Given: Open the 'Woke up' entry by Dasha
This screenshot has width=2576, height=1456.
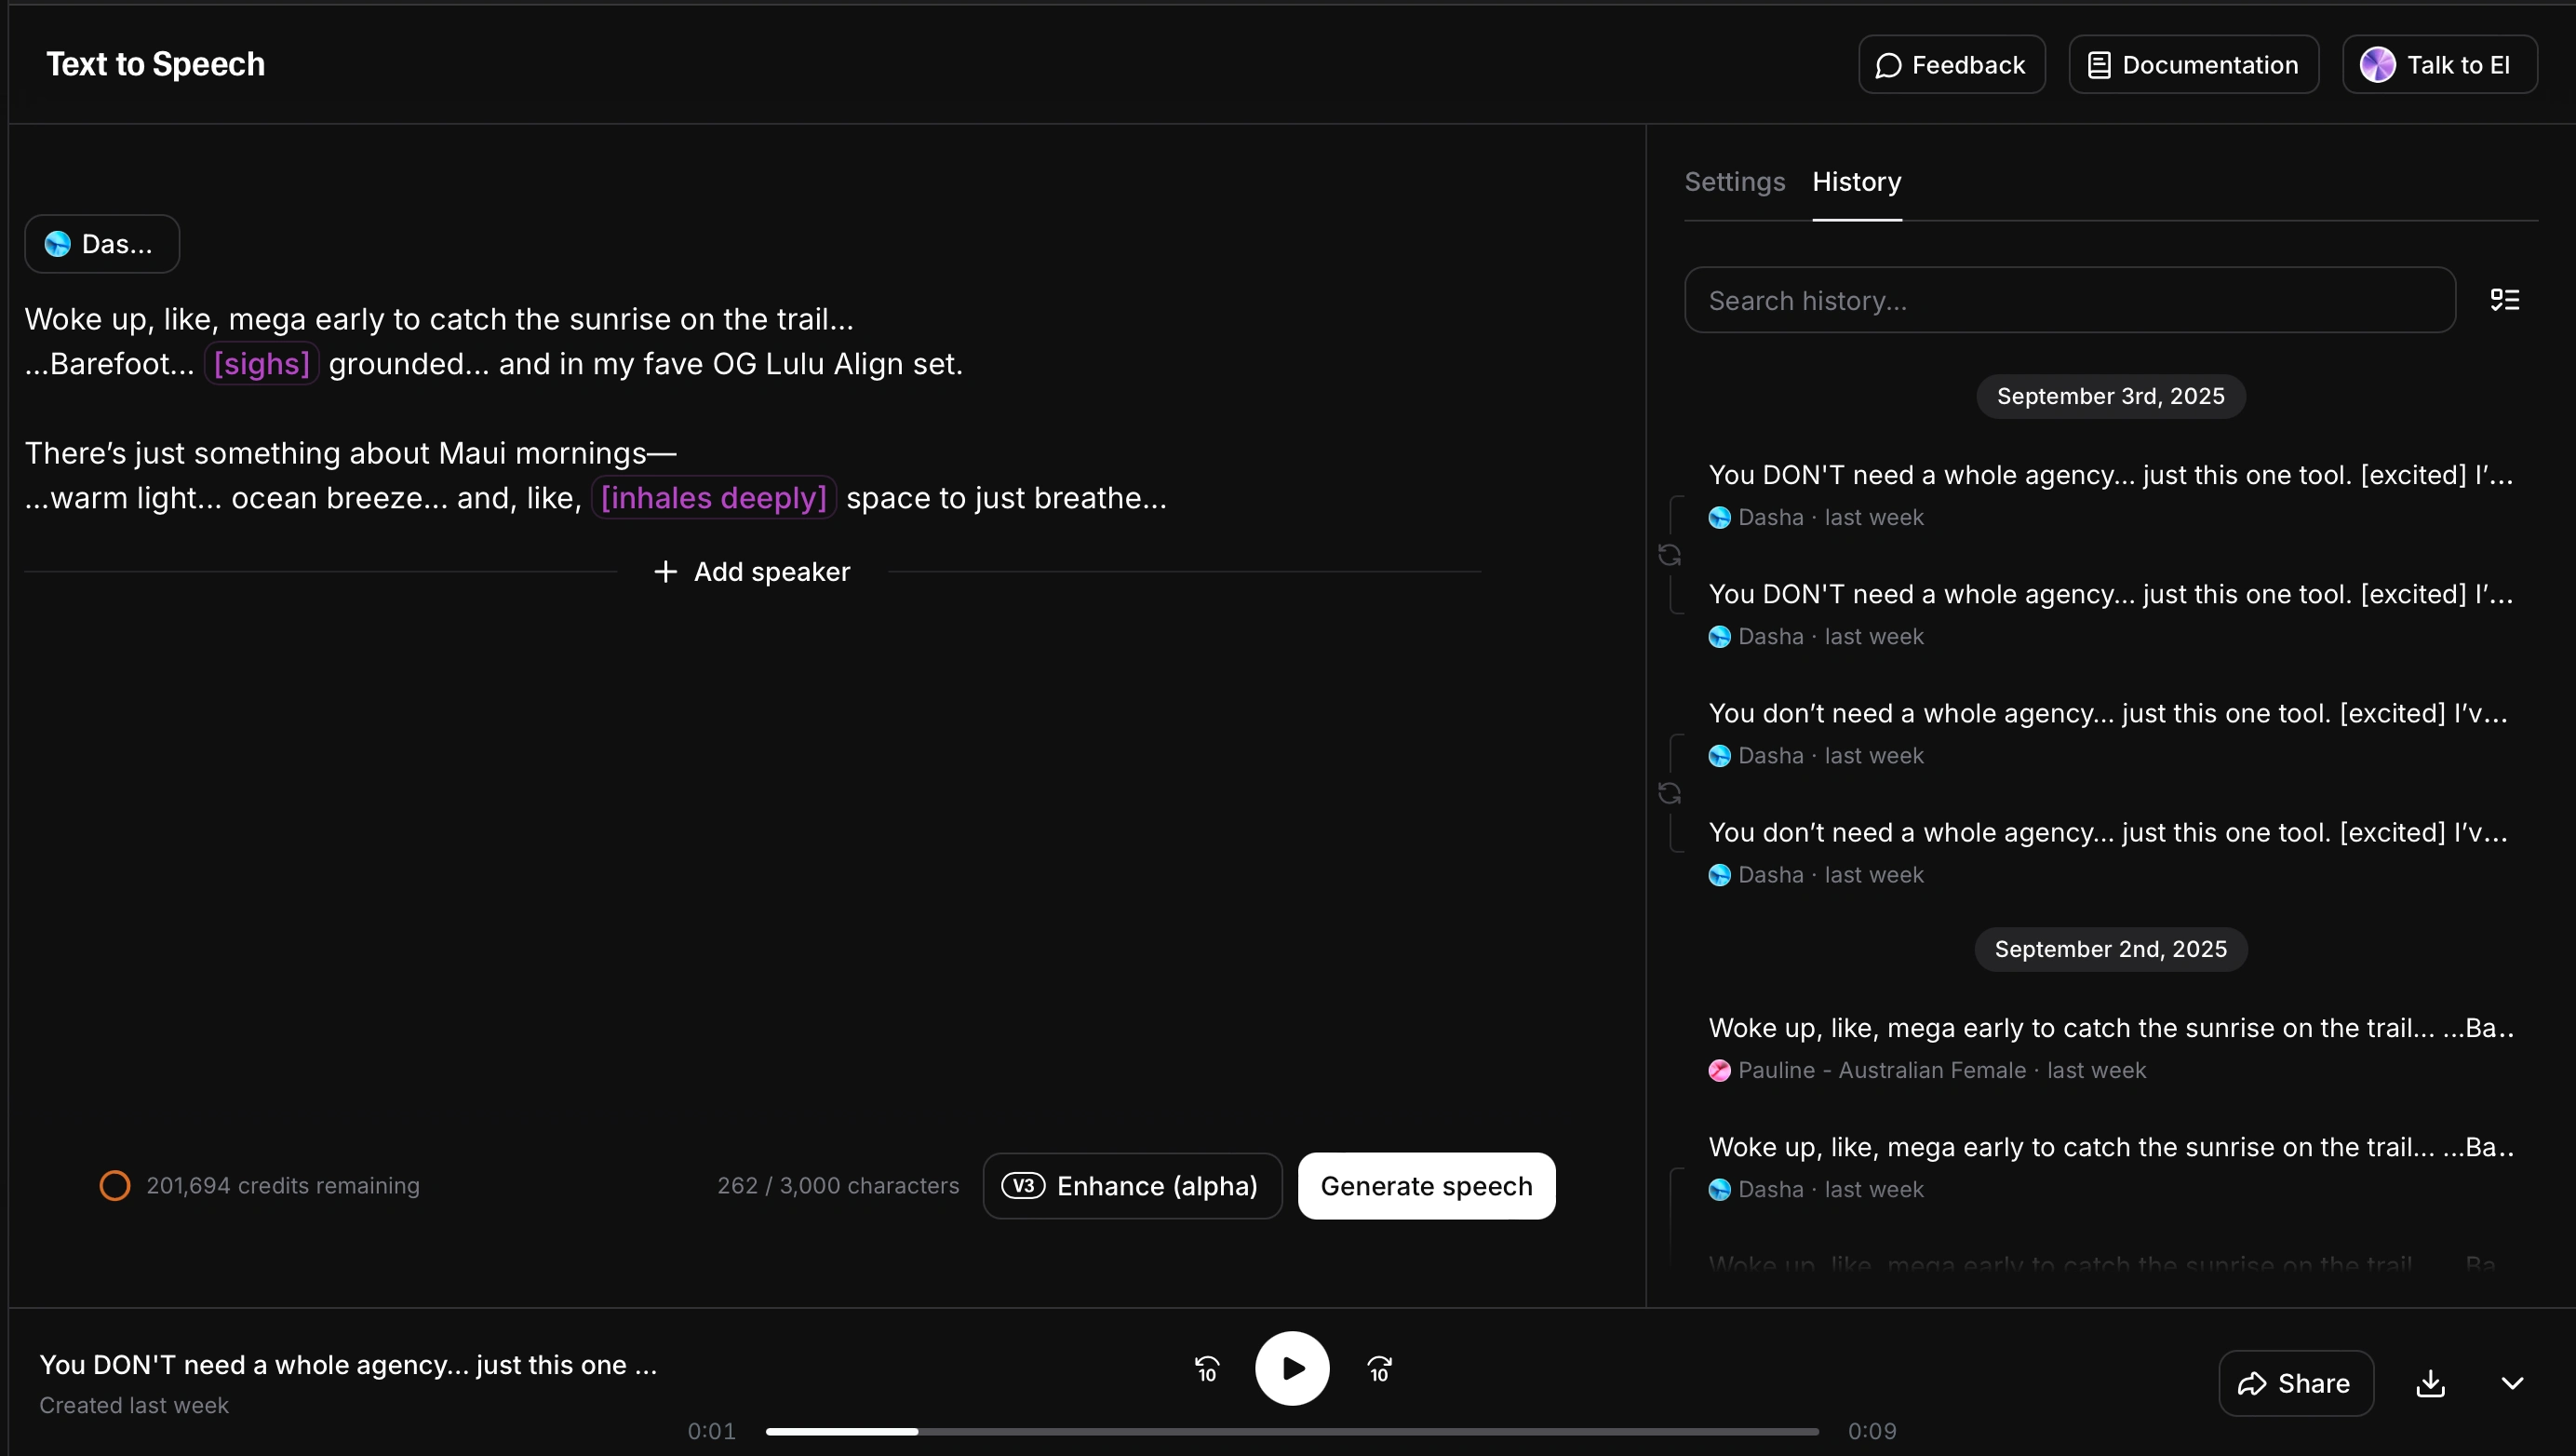Looking at the screenshot, I should (2111, 1166).
